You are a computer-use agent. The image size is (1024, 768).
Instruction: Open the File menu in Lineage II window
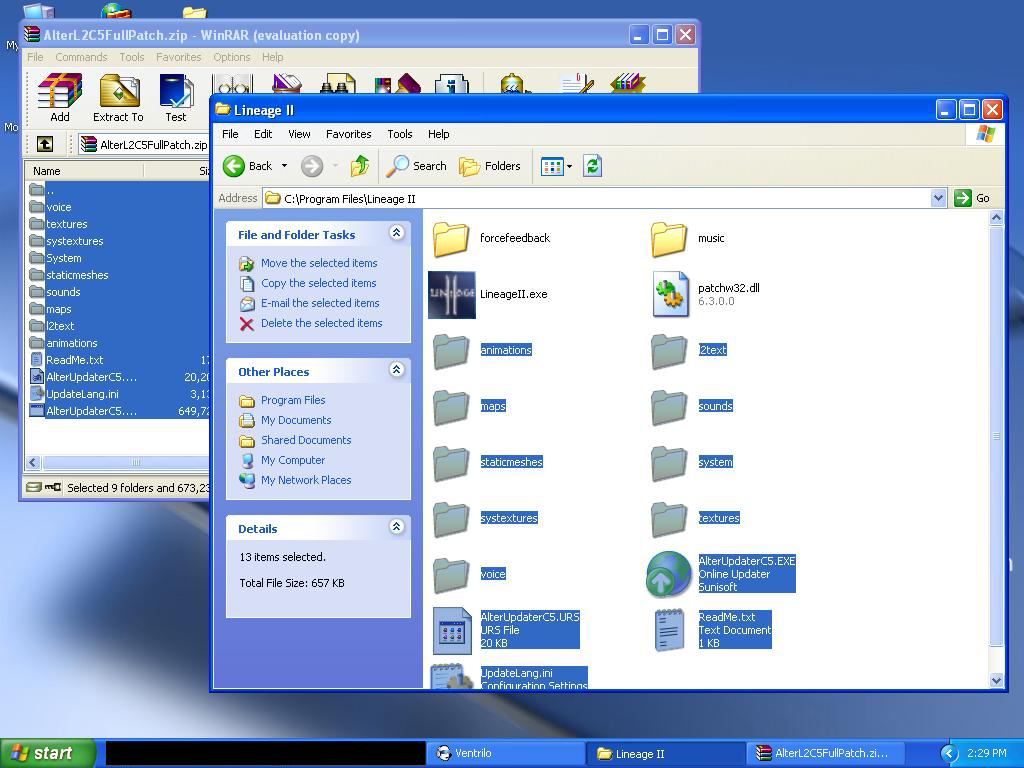click(230, 134)
